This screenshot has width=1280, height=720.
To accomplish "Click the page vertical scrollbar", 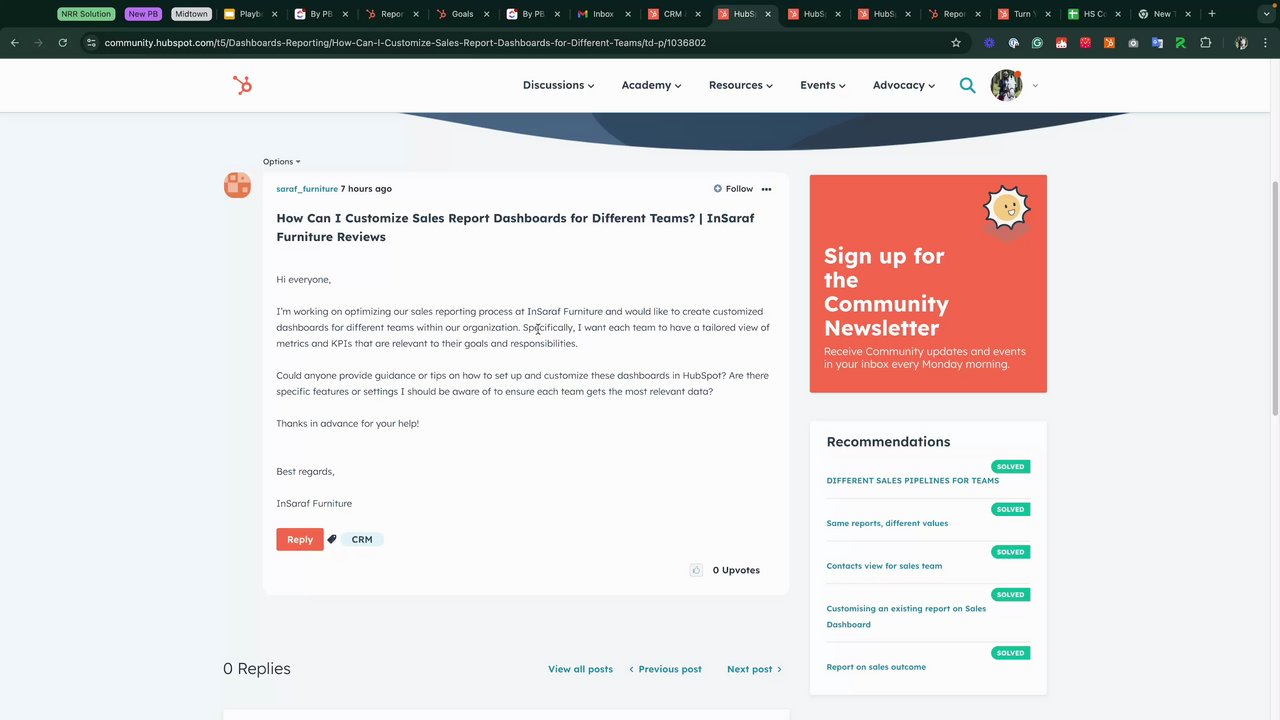I will [x=1274, y=300].
